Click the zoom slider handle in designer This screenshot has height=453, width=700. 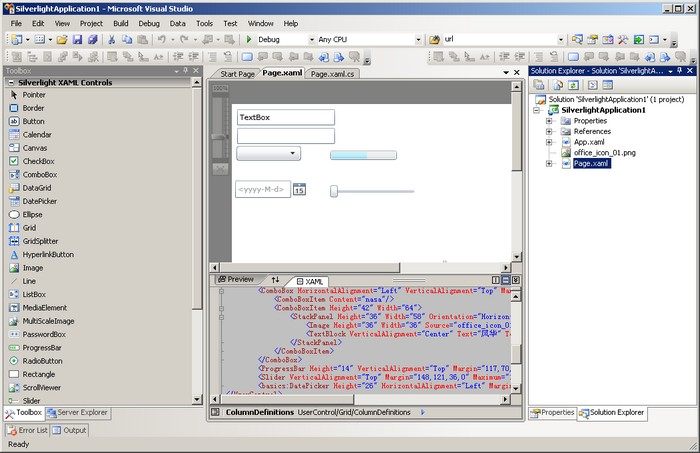220,137
